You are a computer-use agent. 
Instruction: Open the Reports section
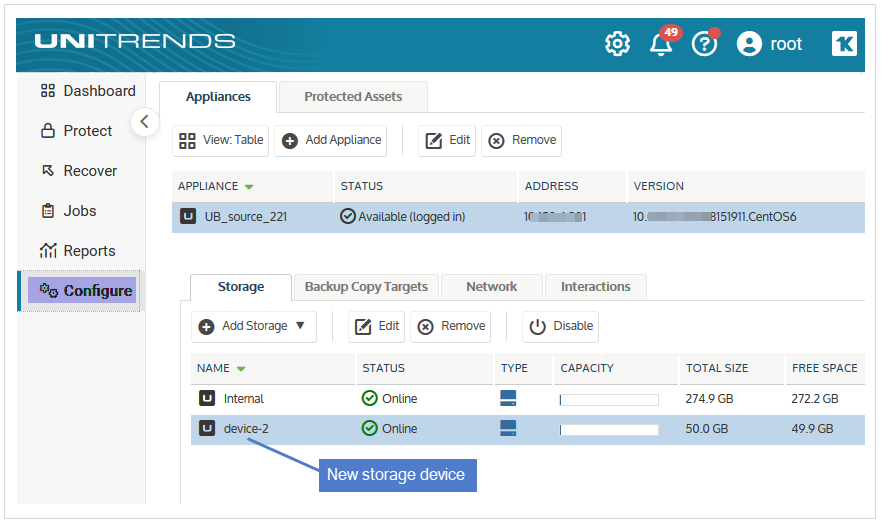pyautogui.click(x=77, y=251)
